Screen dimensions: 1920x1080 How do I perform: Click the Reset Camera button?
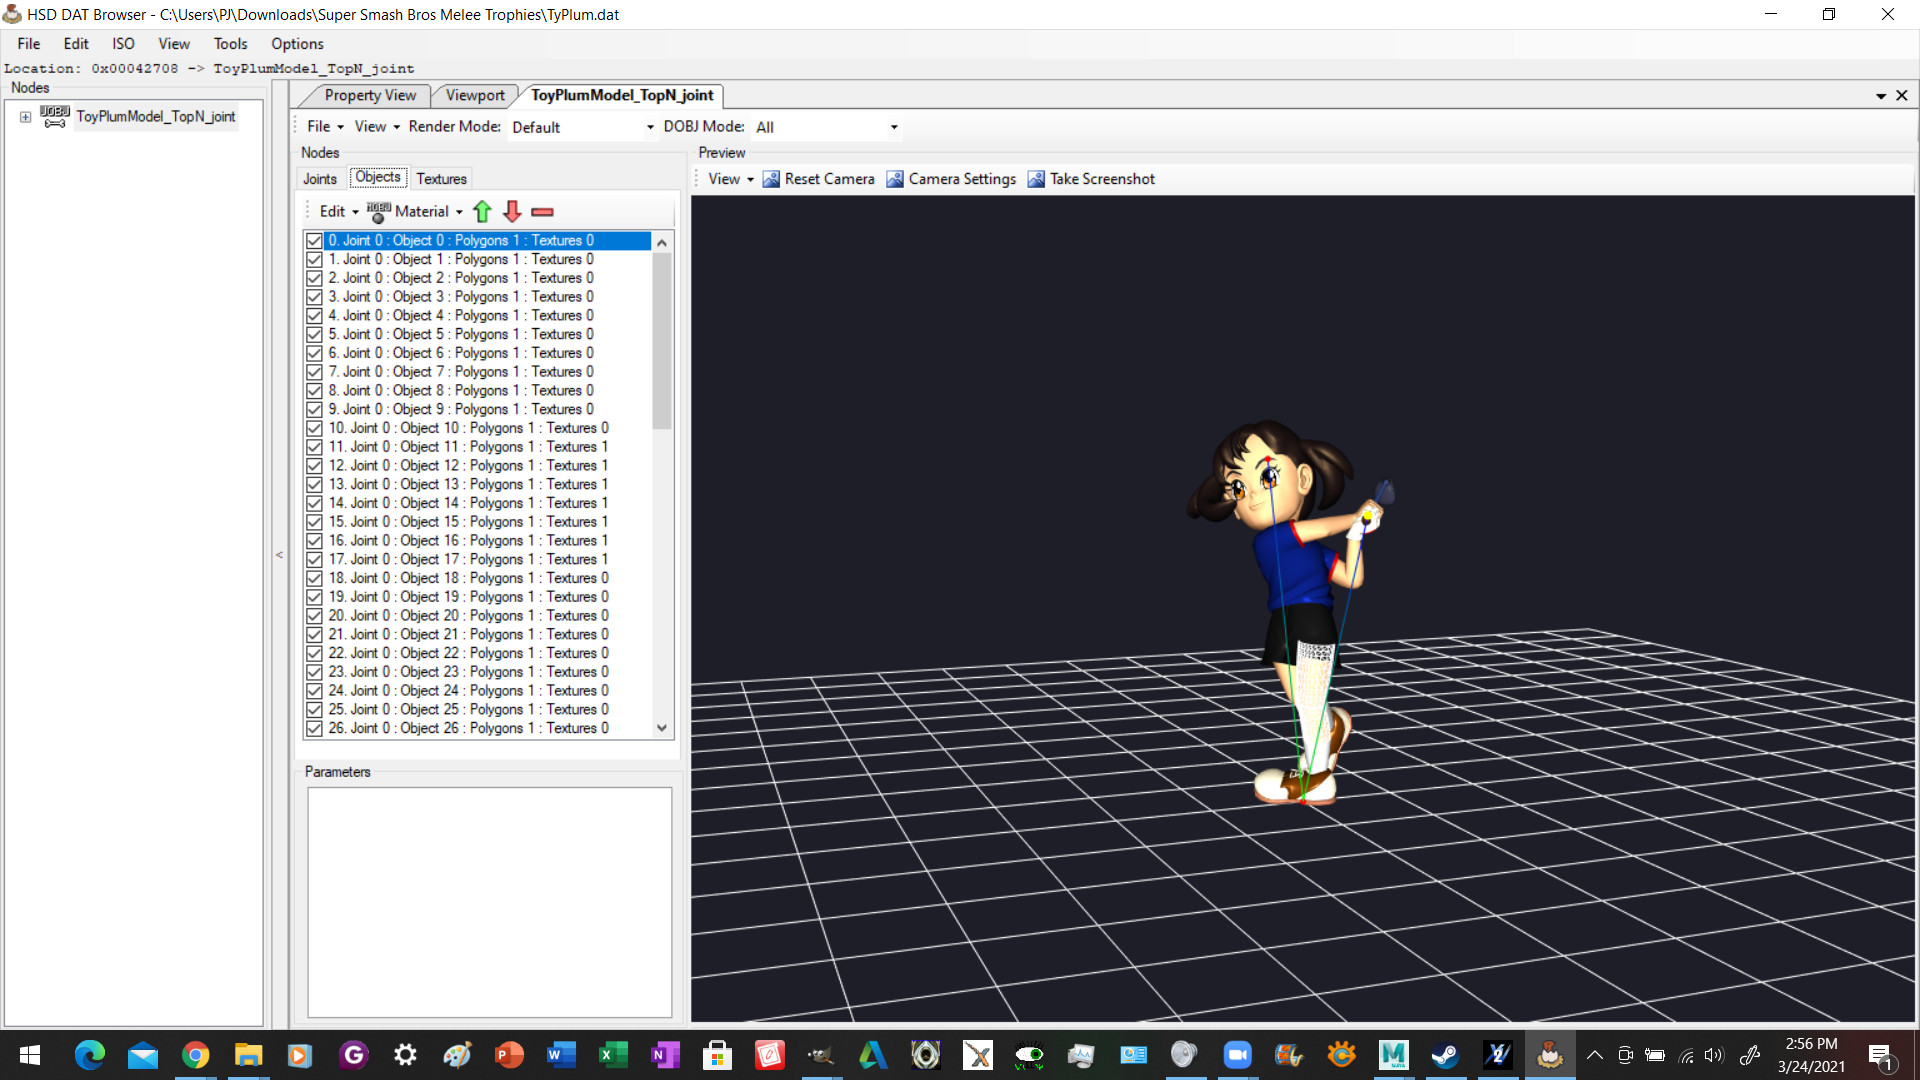coord(818,179)
